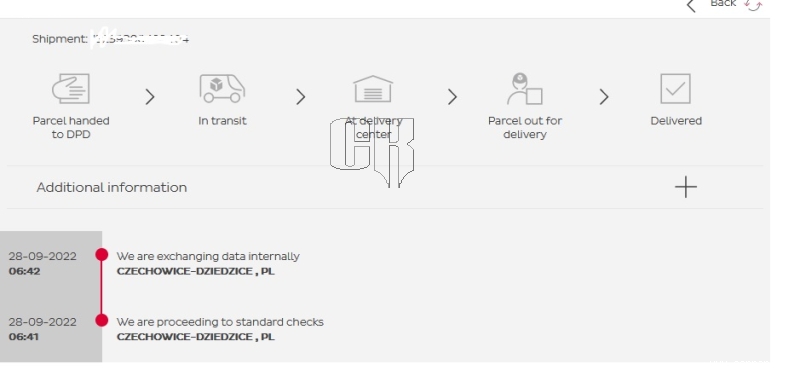800x376 pixels.
Task: Click chevron before the Delivered step
Action: tap(604, 97)
